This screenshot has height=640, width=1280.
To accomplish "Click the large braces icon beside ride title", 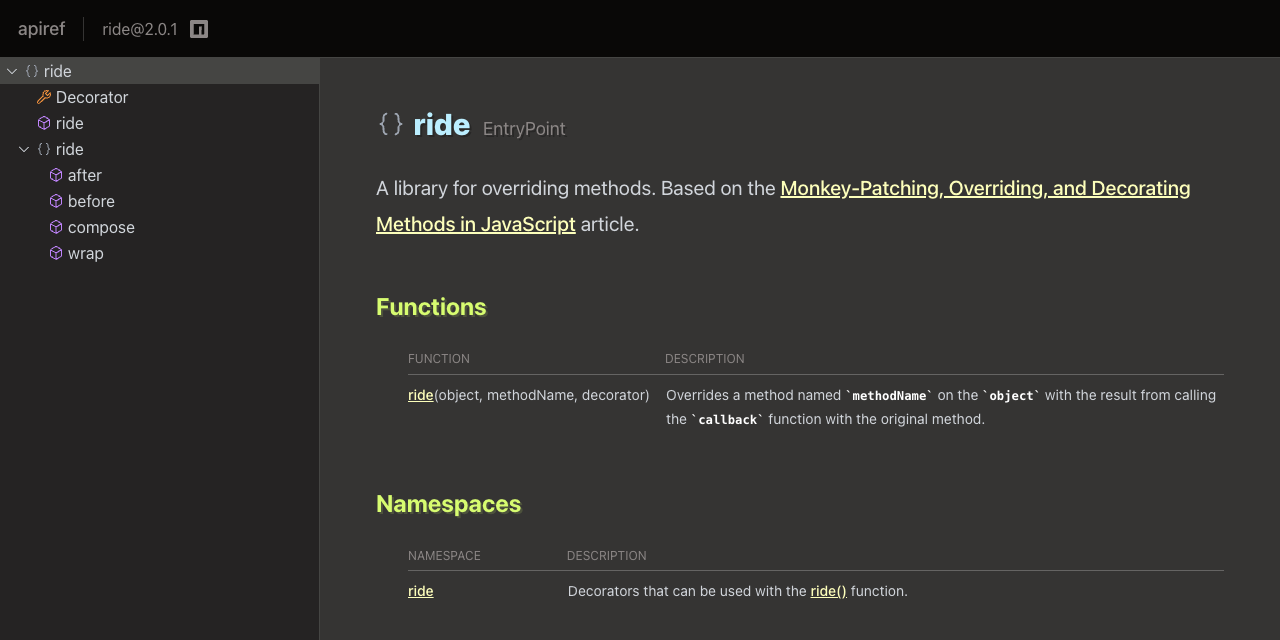I will [x=391, y=124].
